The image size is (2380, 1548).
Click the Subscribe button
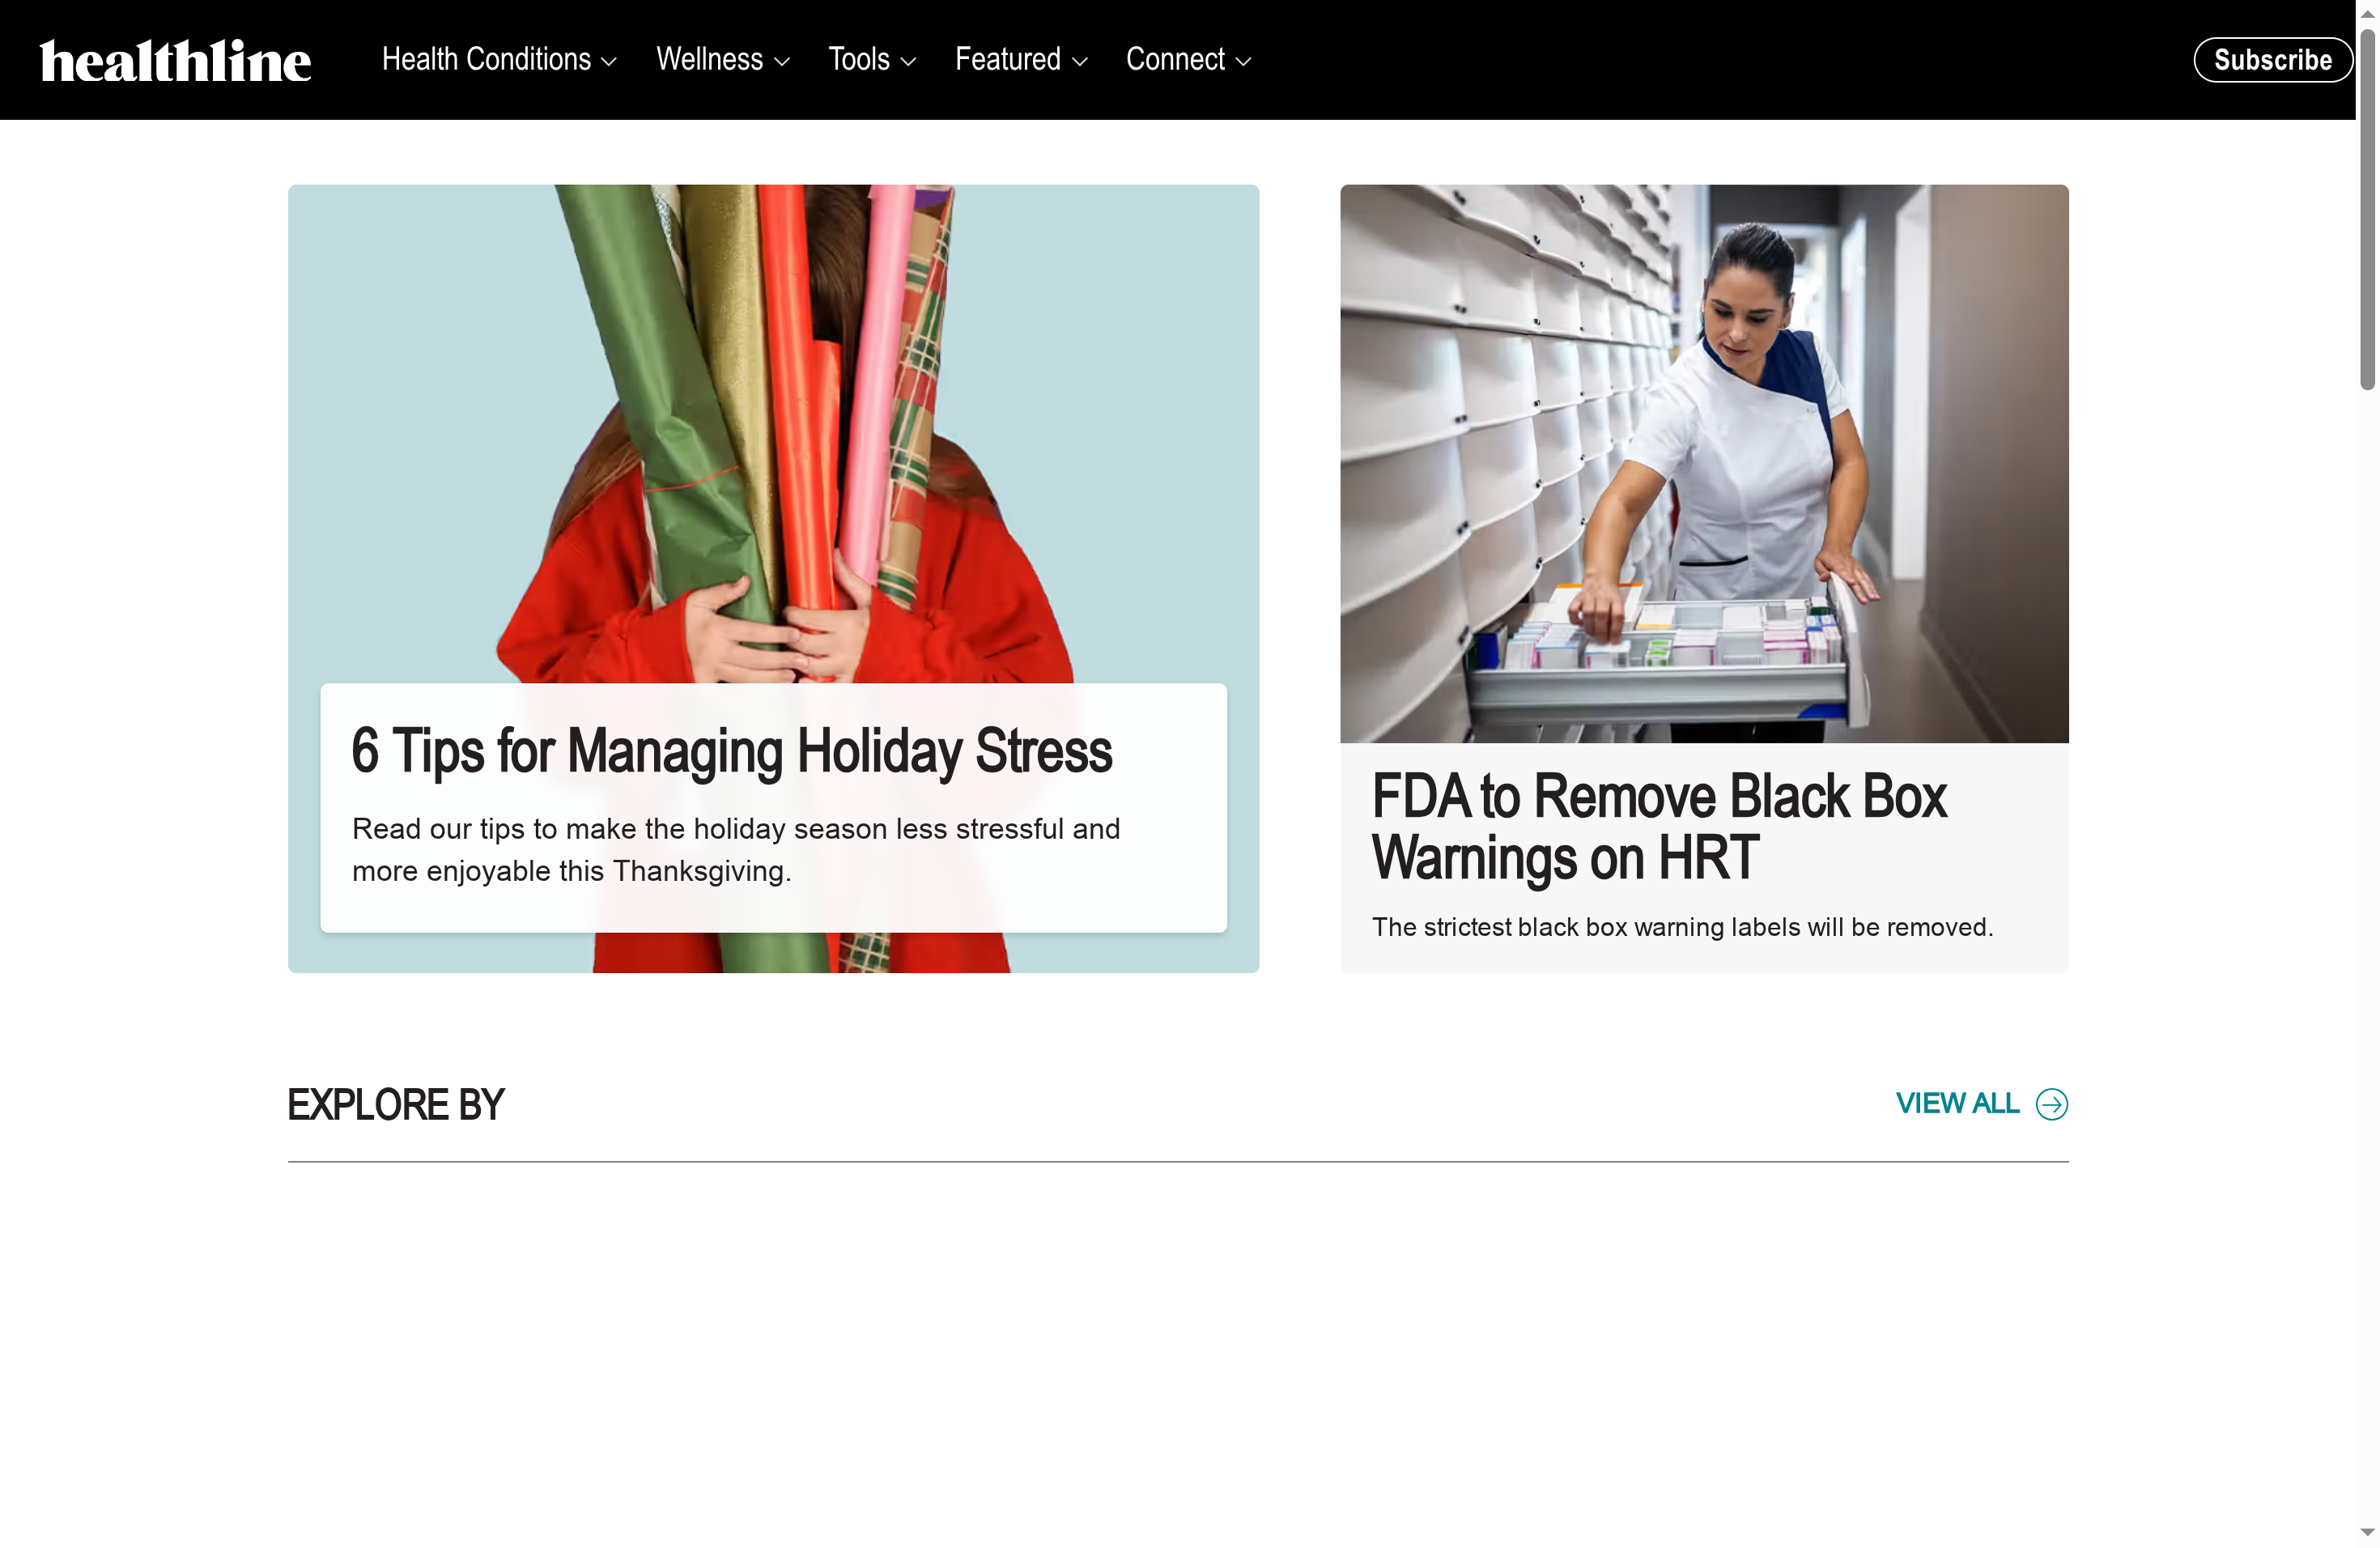(2272, 59)
